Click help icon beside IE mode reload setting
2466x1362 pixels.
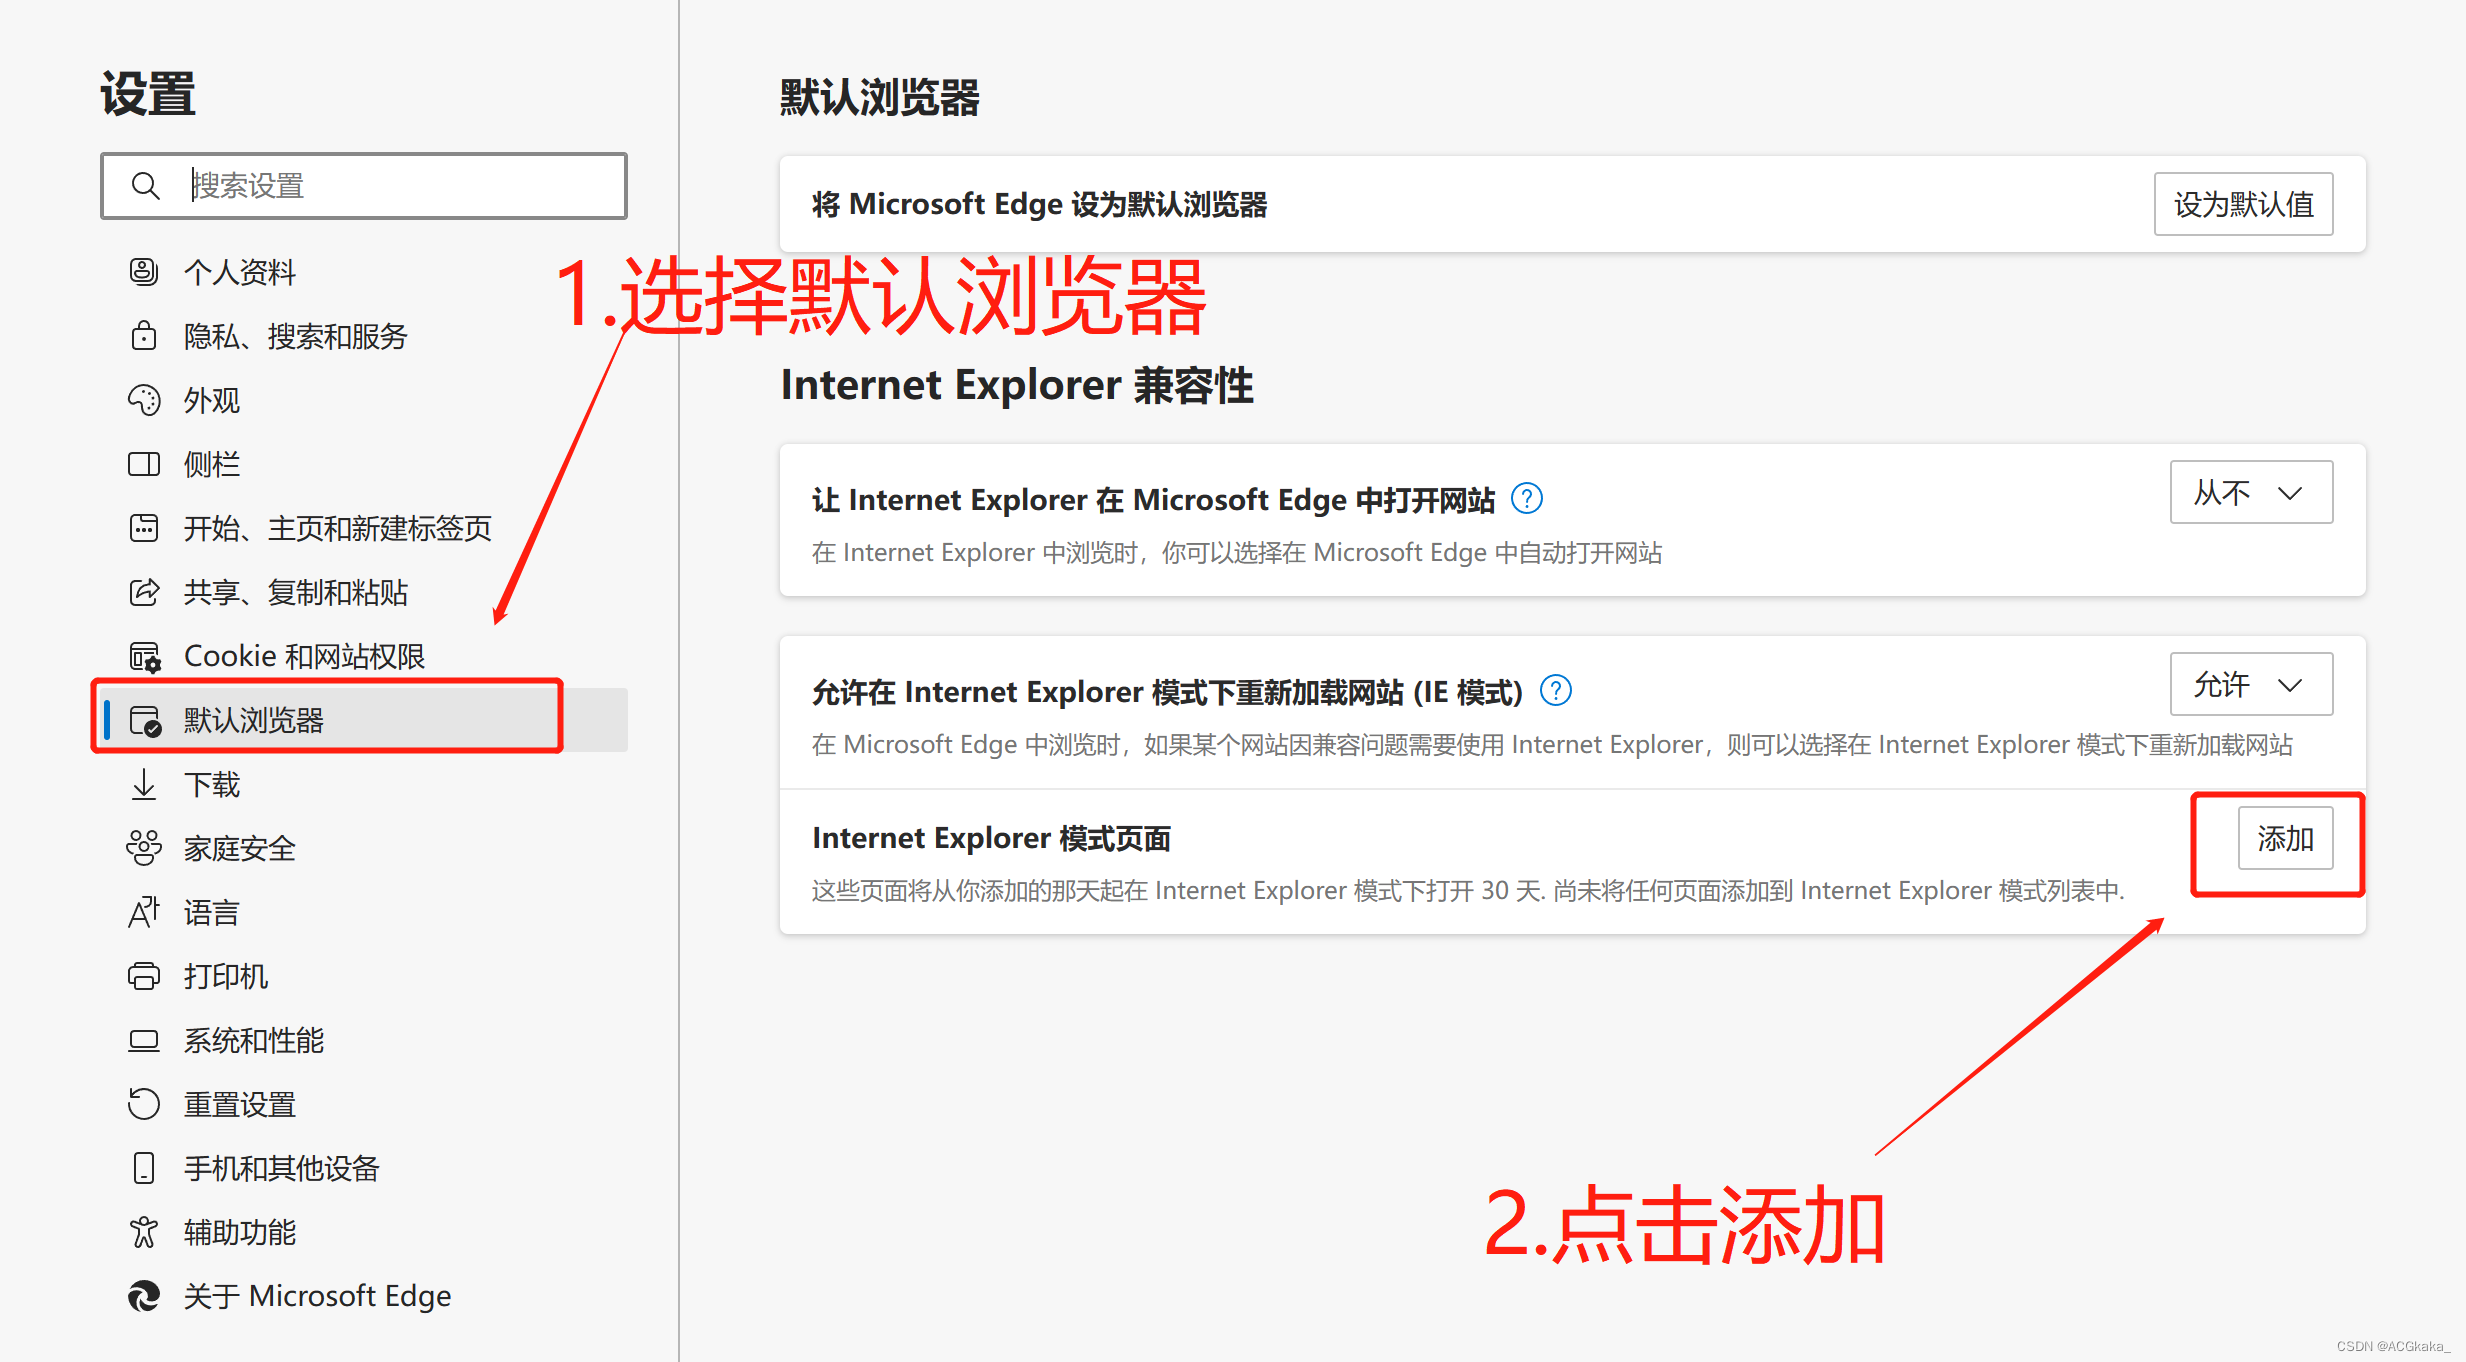(x=1556, y=691)
